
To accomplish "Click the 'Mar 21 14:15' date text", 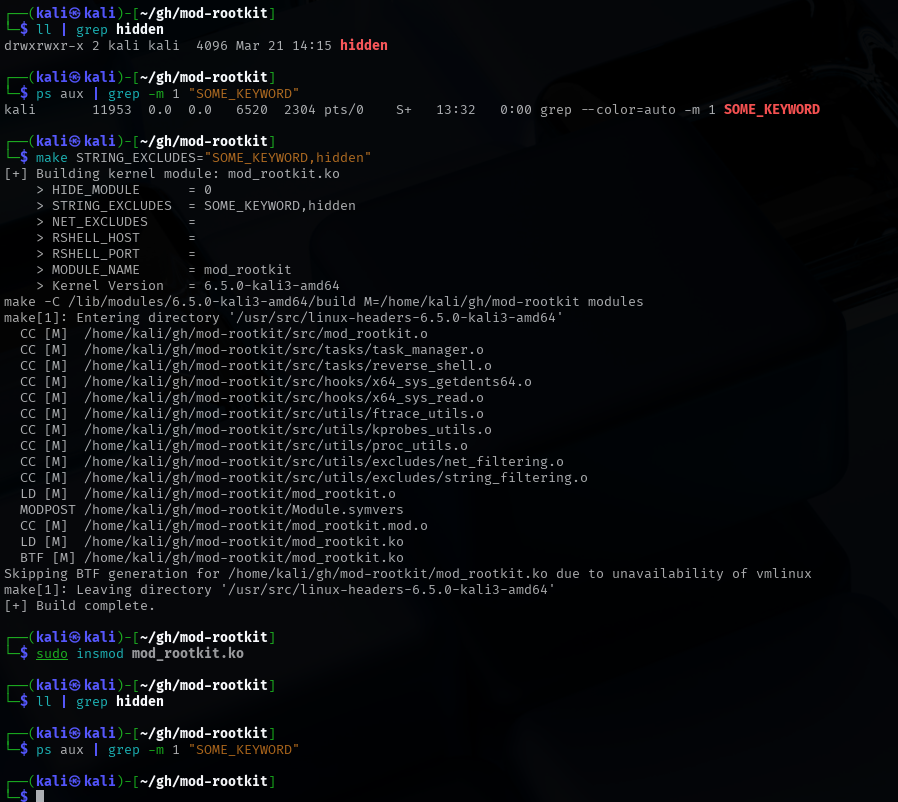I will 283,45.
